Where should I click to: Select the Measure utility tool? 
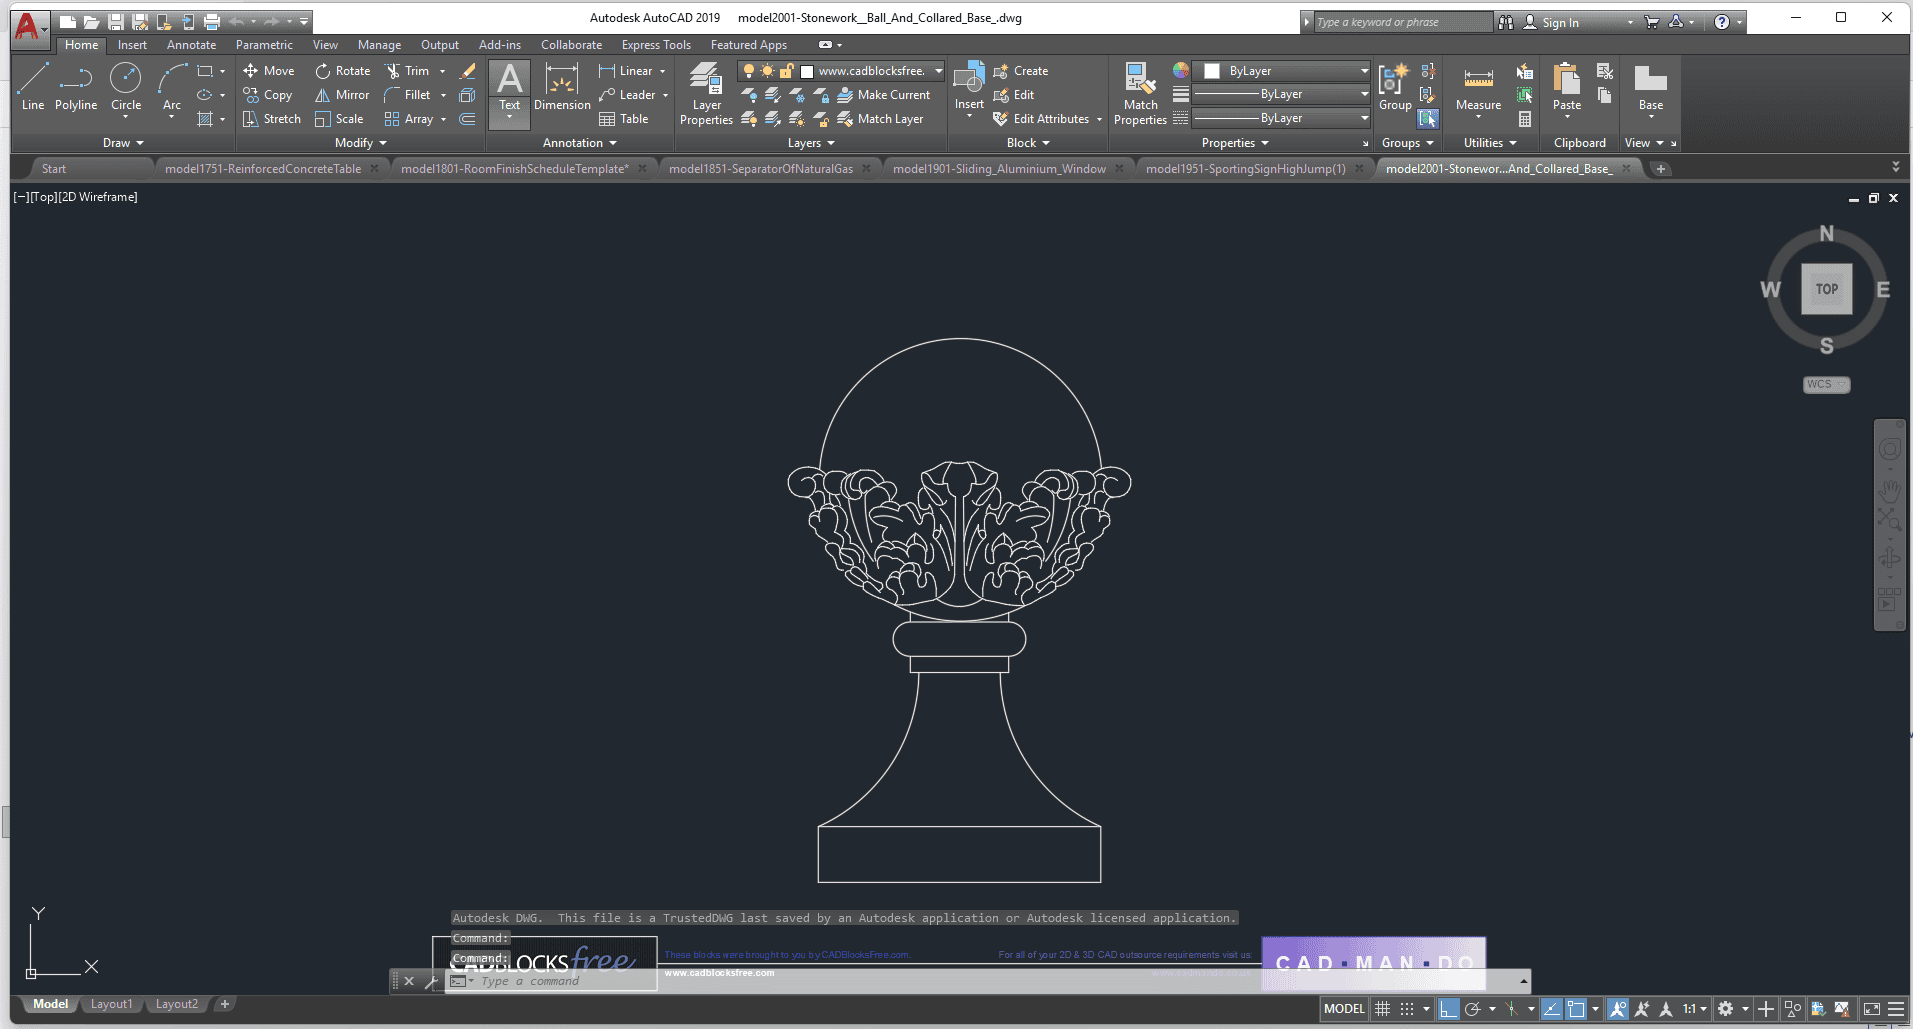[x=1478, y=88]
